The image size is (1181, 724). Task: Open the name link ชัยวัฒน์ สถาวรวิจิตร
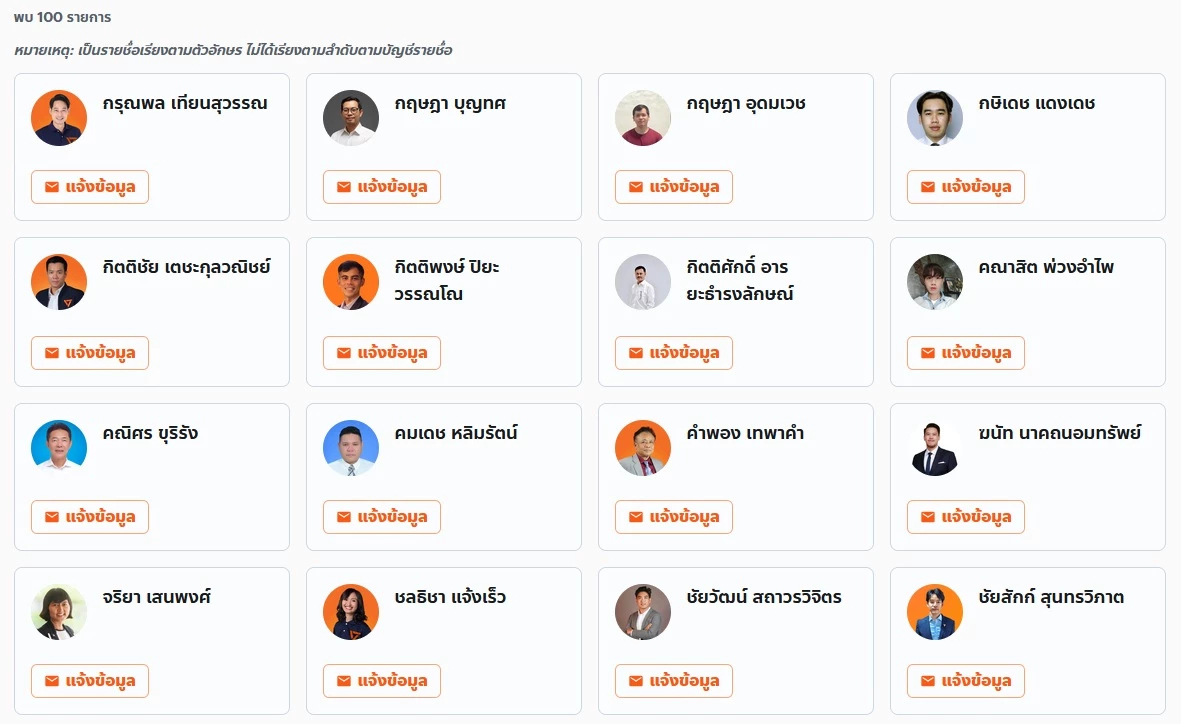click(764, 598)
